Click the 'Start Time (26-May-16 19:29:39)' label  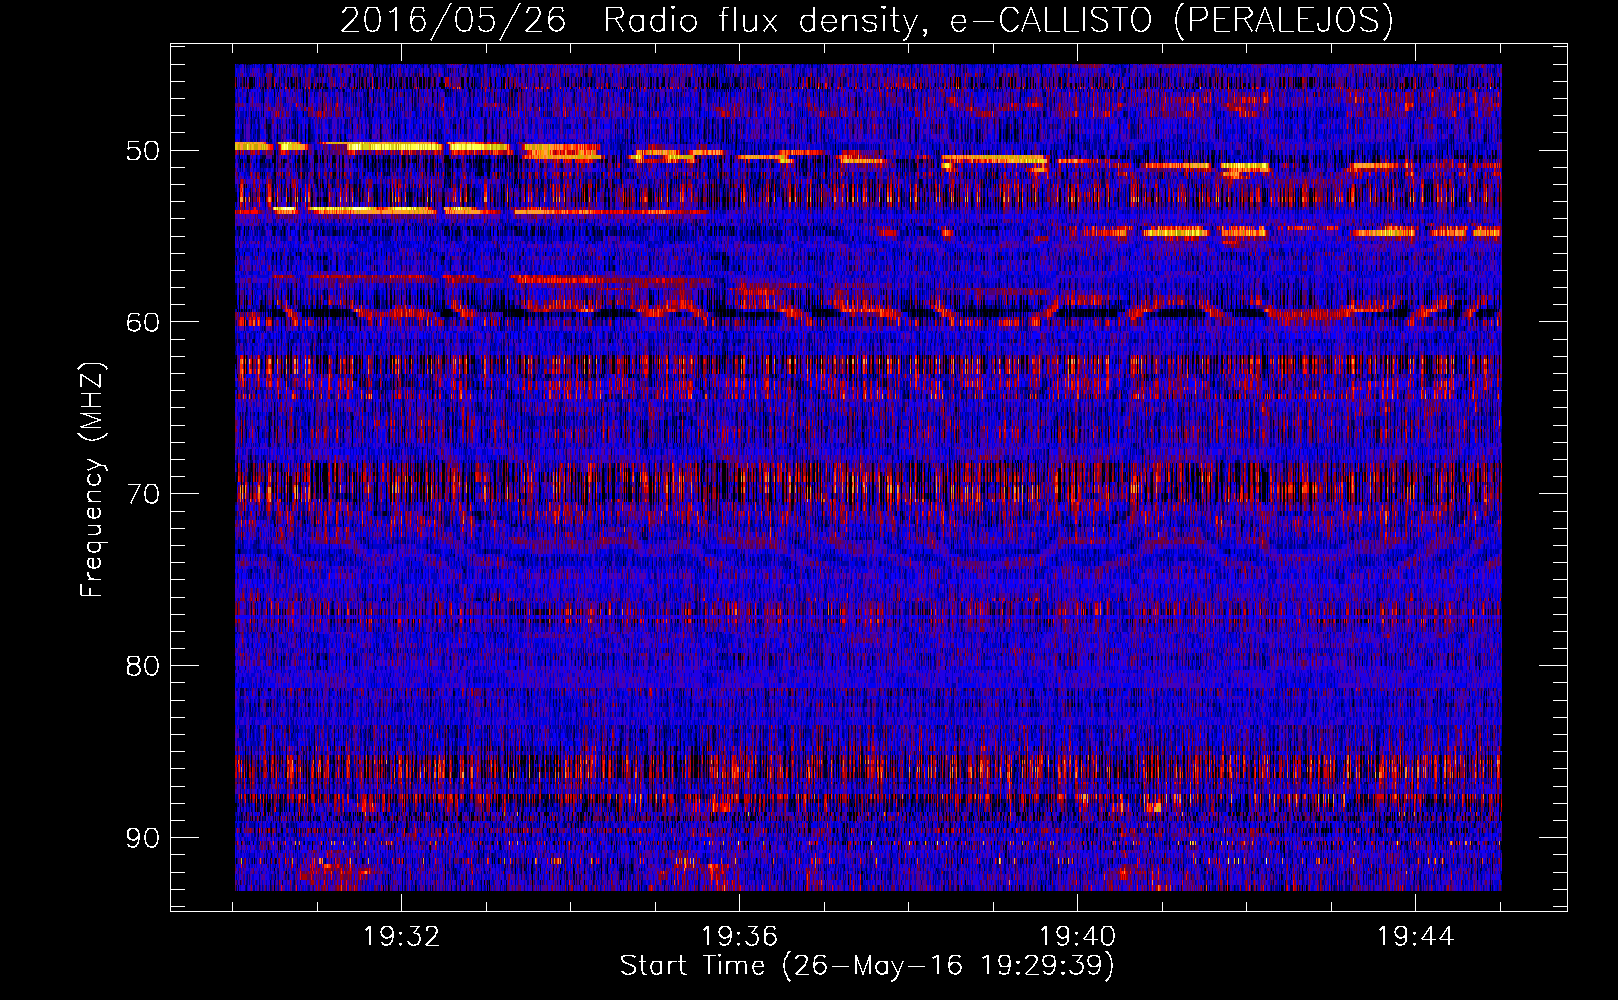tap(867, 966)
